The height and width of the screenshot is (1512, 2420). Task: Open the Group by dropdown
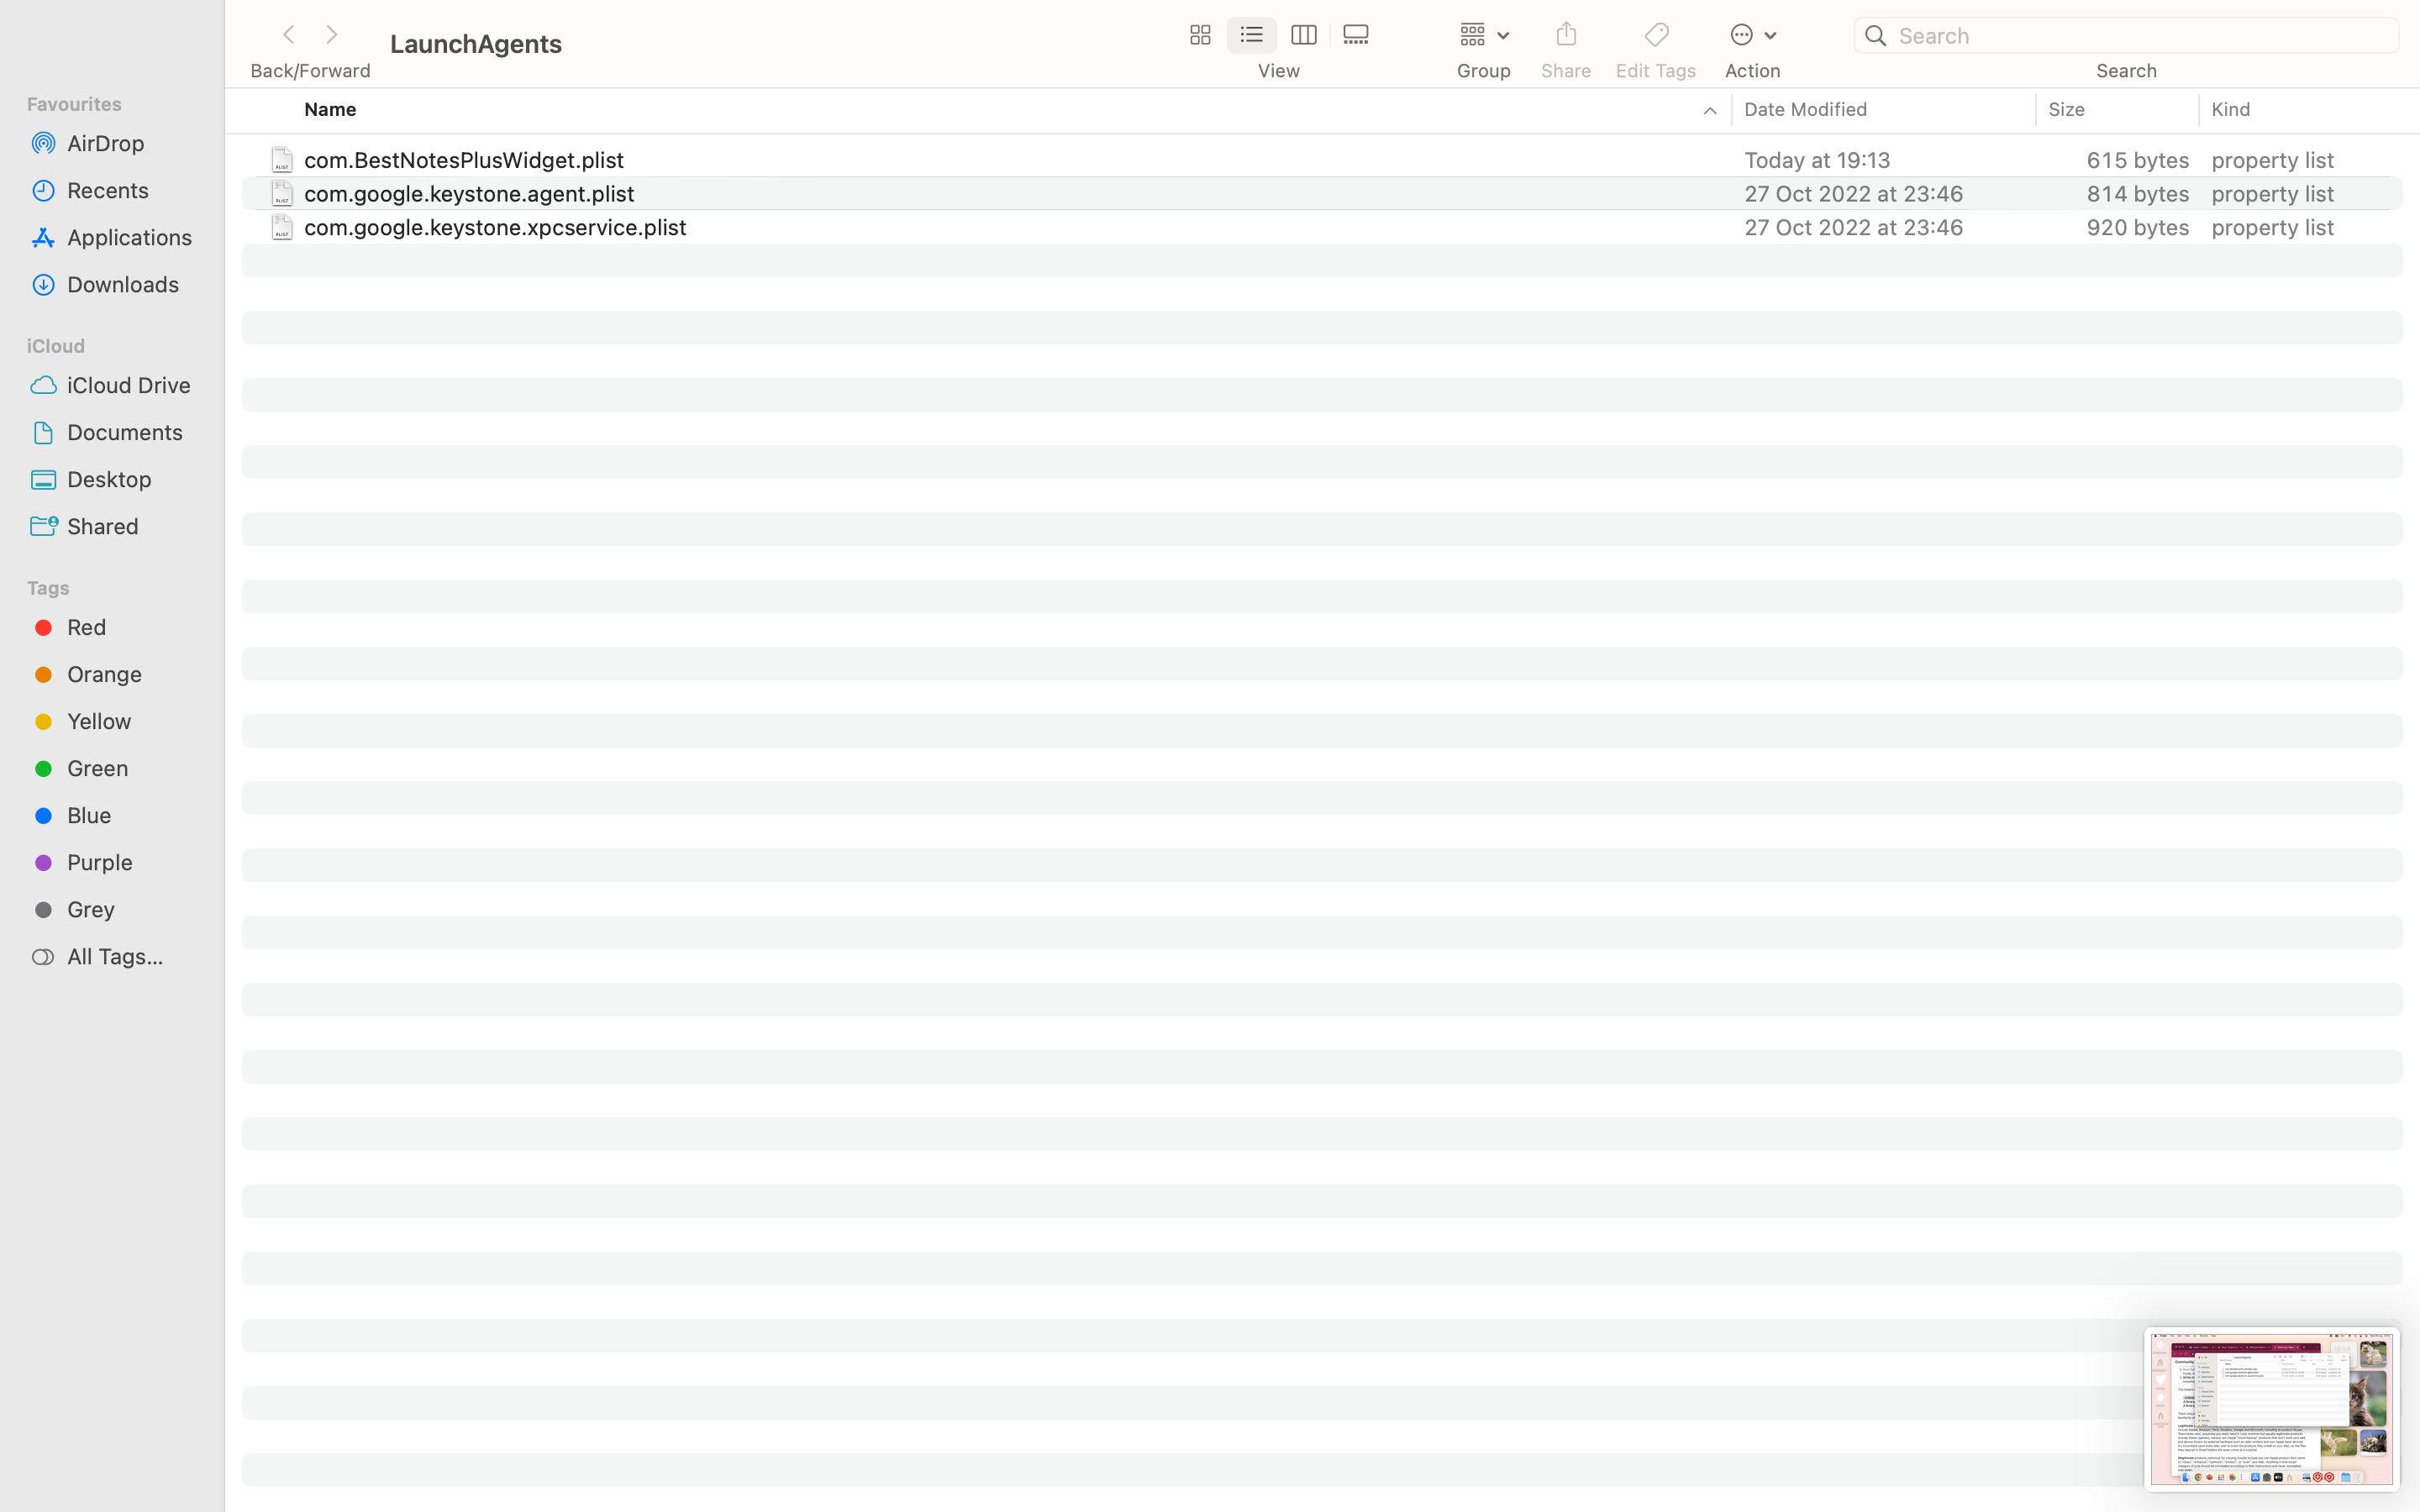(1483, 35)
